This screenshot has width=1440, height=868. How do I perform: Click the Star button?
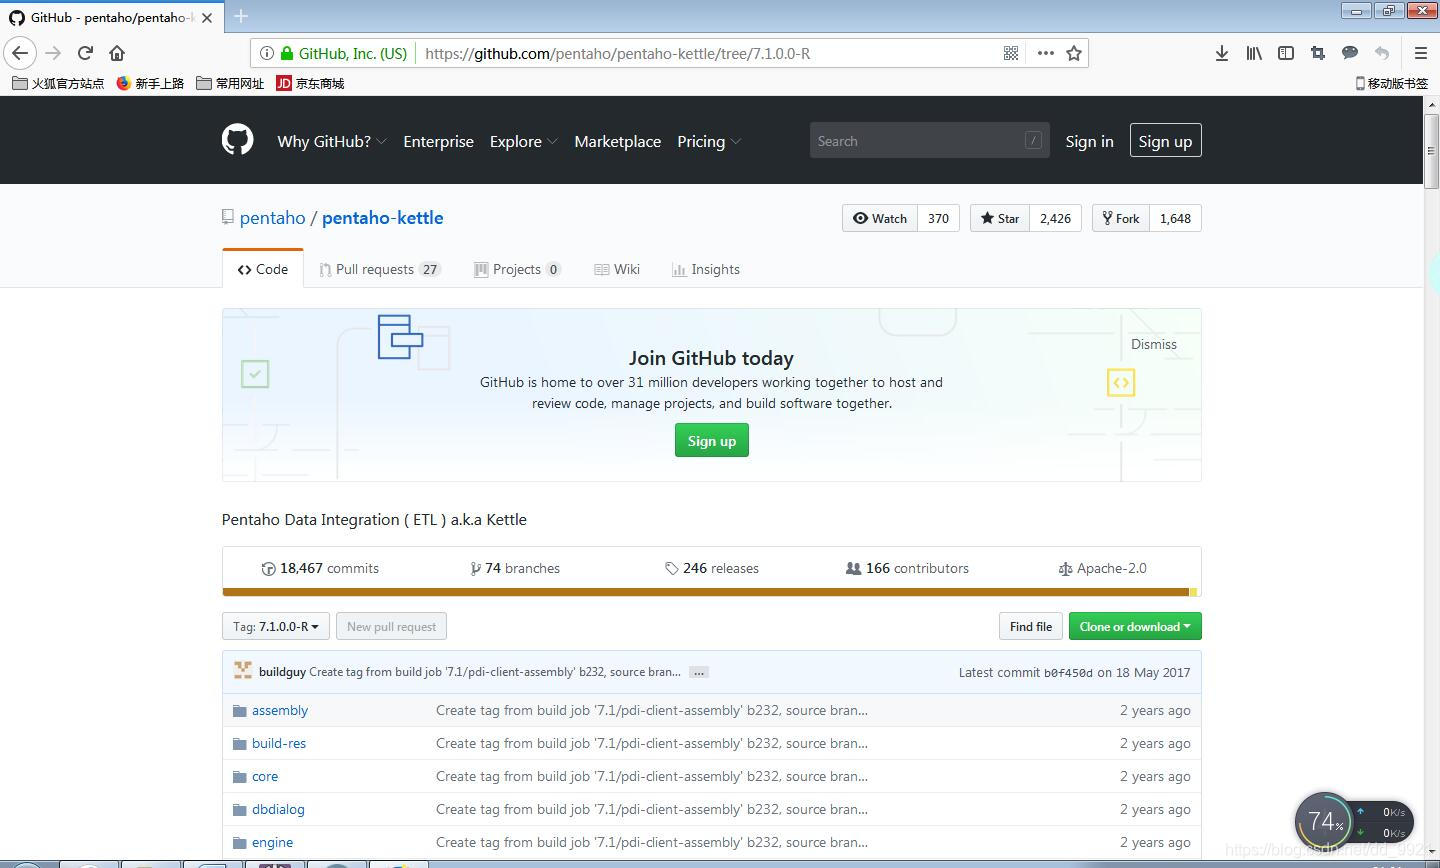pyautogui.click(x=1000, y=218)
